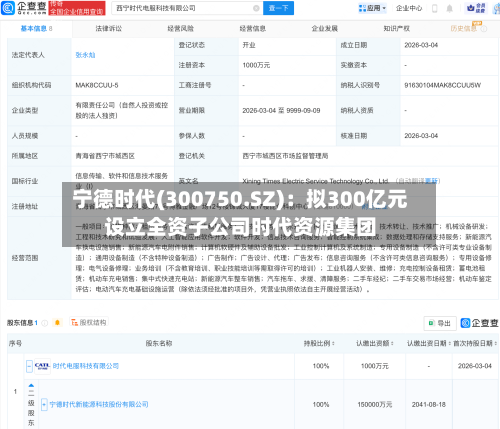Sort by the 认缴出资日期 column
This screenshot has height=429, width=500.
(x=429, y=343)
